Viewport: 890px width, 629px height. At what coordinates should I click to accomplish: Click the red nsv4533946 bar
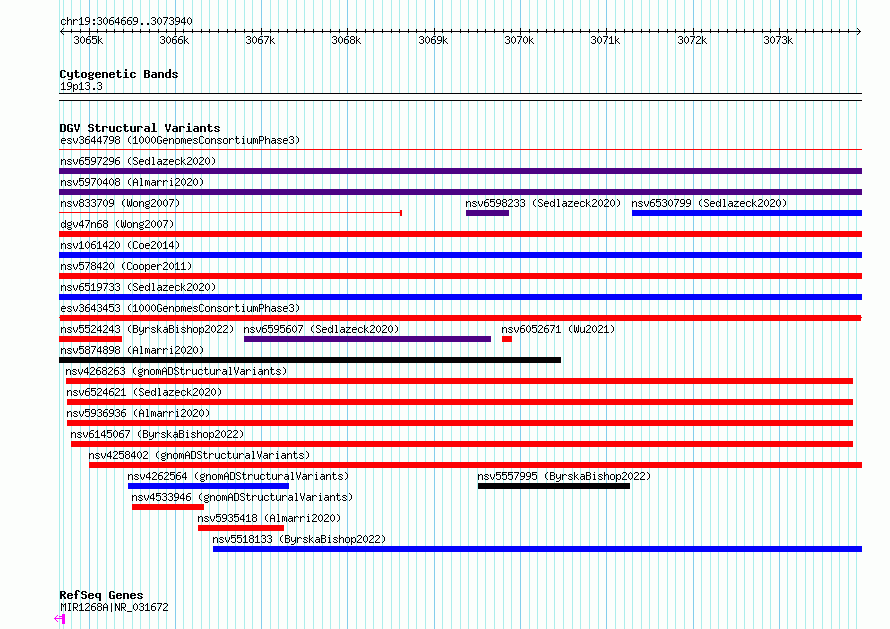(168, 507)
